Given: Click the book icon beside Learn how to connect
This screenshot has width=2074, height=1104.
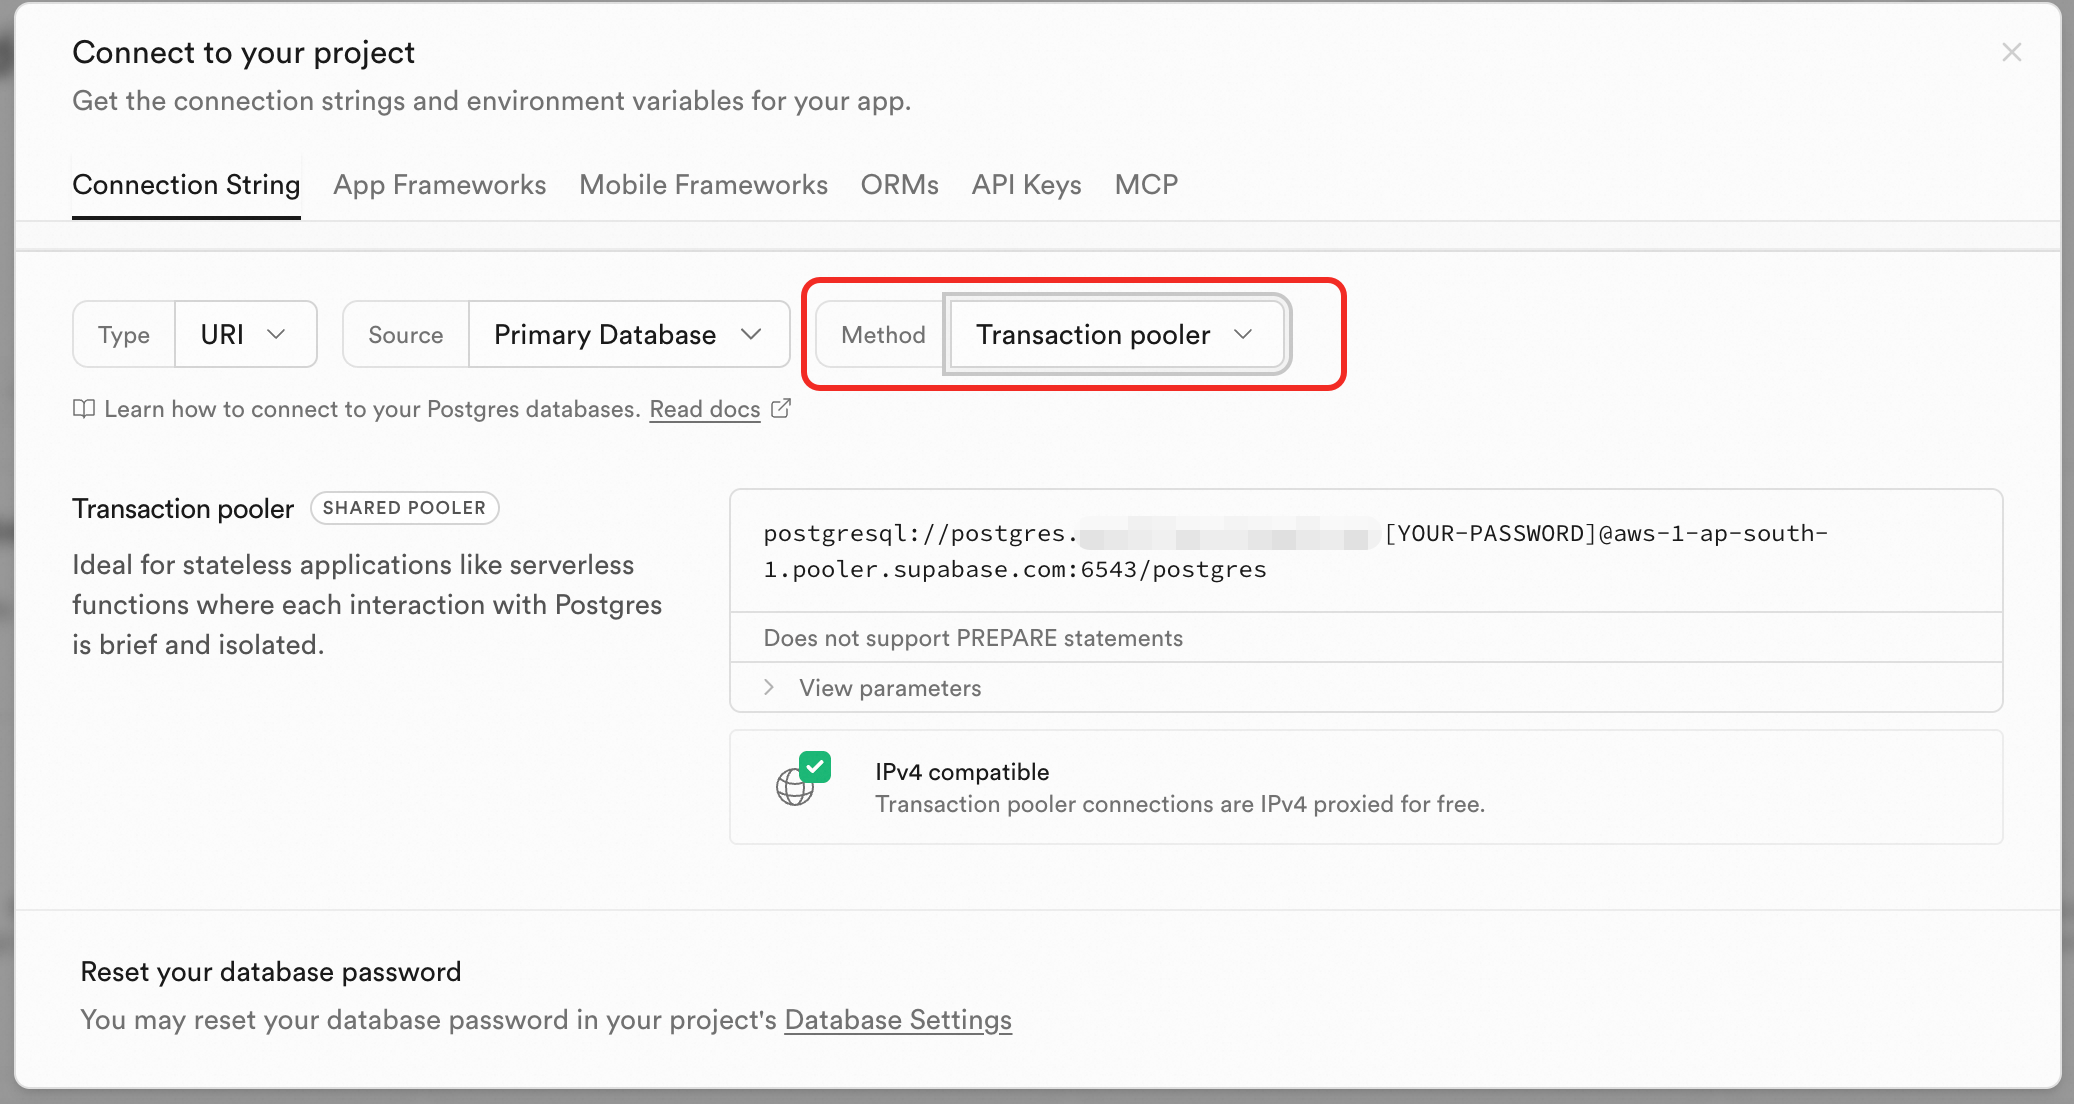Looking at the screenshot, I should click(x=84, y=409).
